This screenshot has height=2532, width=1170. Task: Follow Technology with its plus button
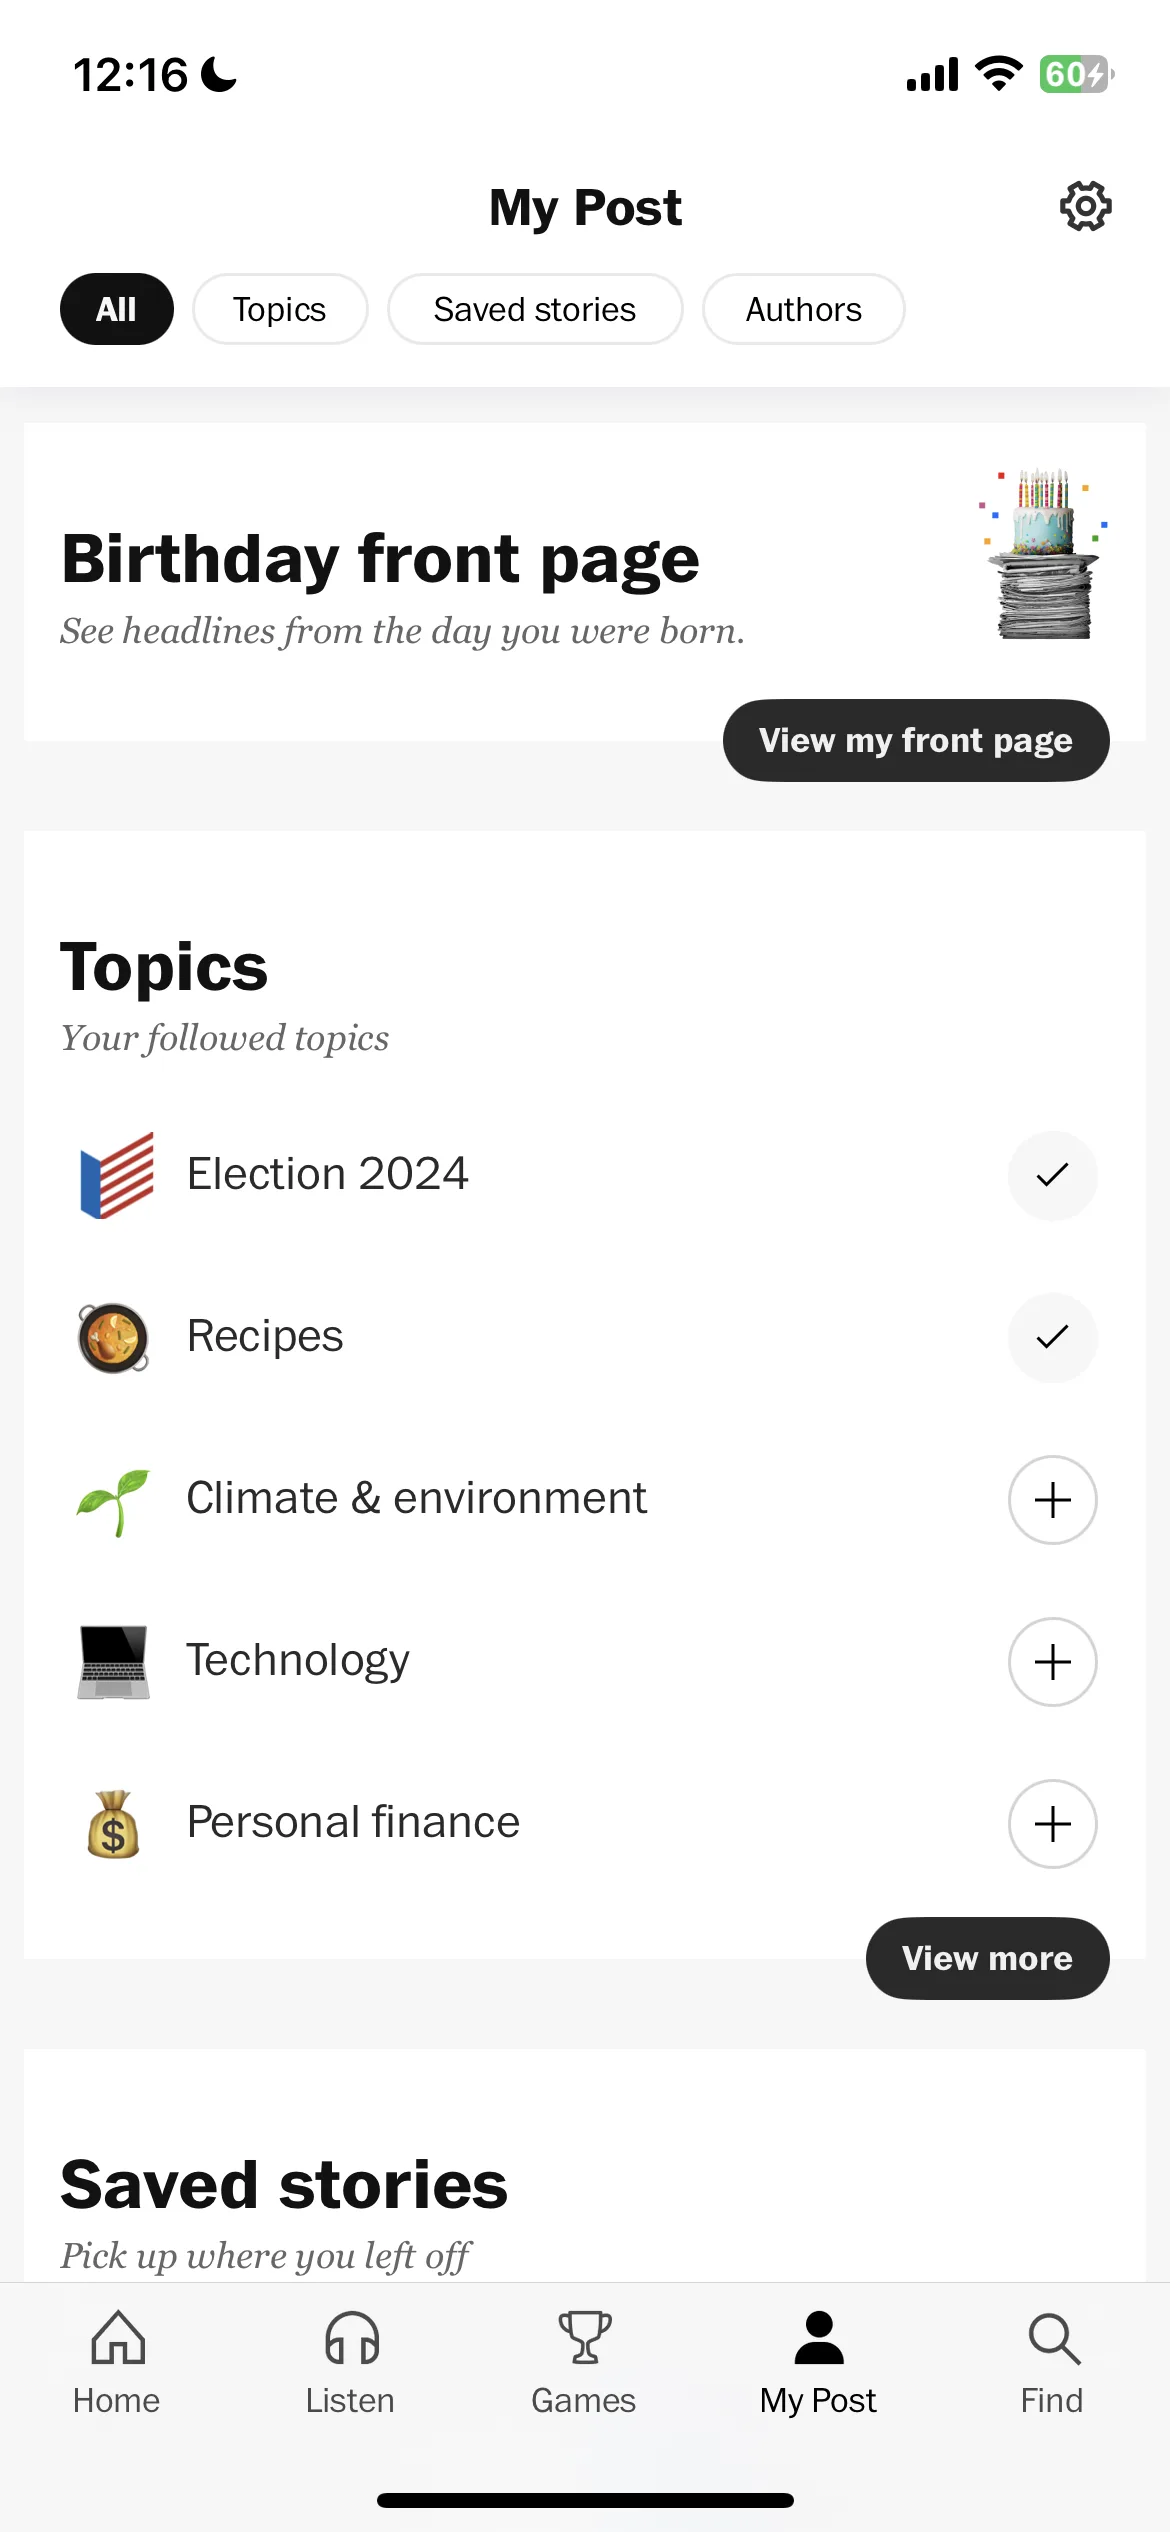[1052, 1662]
